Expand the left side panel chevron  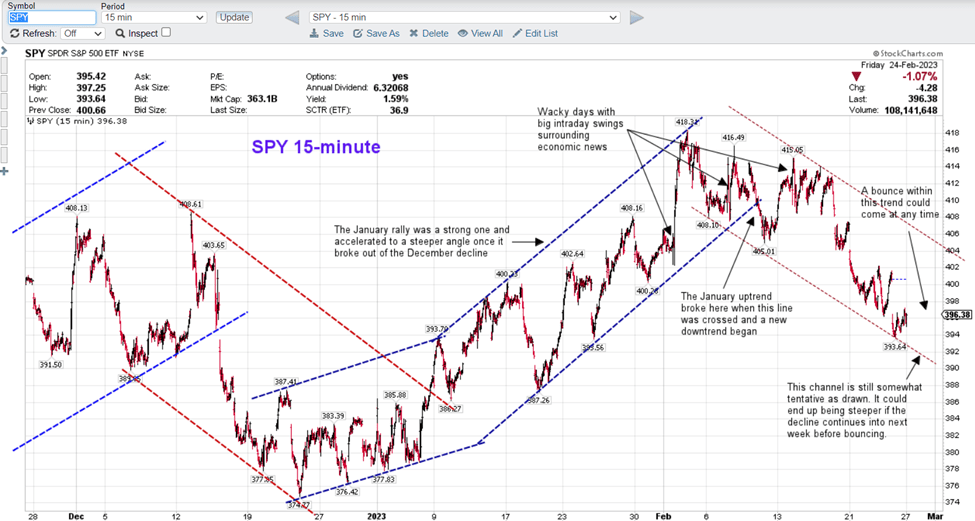coord(4,50)
